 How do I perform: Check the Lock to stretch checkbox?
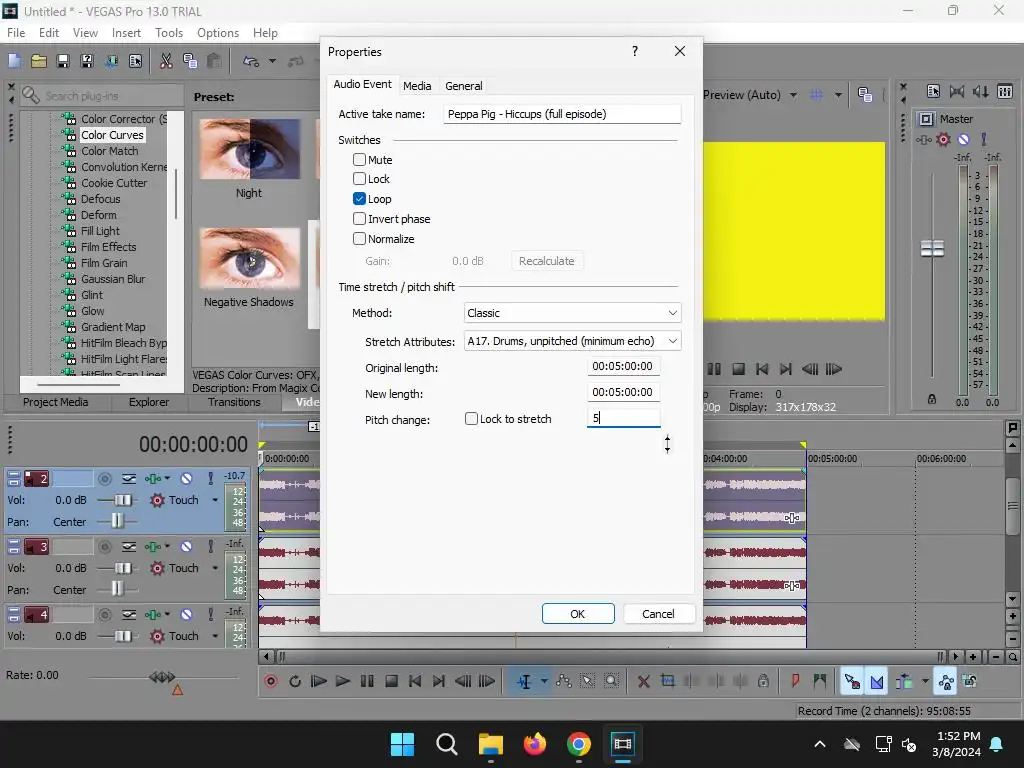(x=471, y=419)
